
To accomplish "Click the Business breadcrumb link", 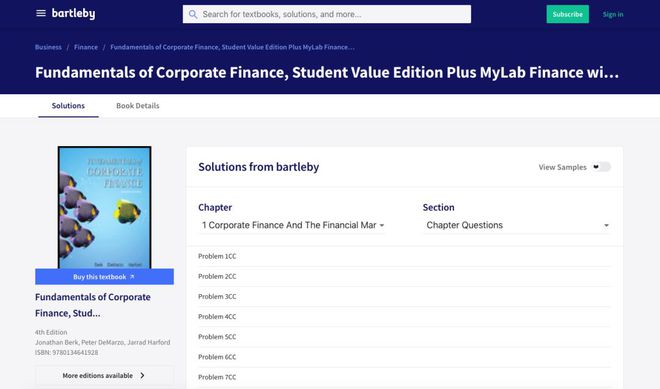I will 48,47.
